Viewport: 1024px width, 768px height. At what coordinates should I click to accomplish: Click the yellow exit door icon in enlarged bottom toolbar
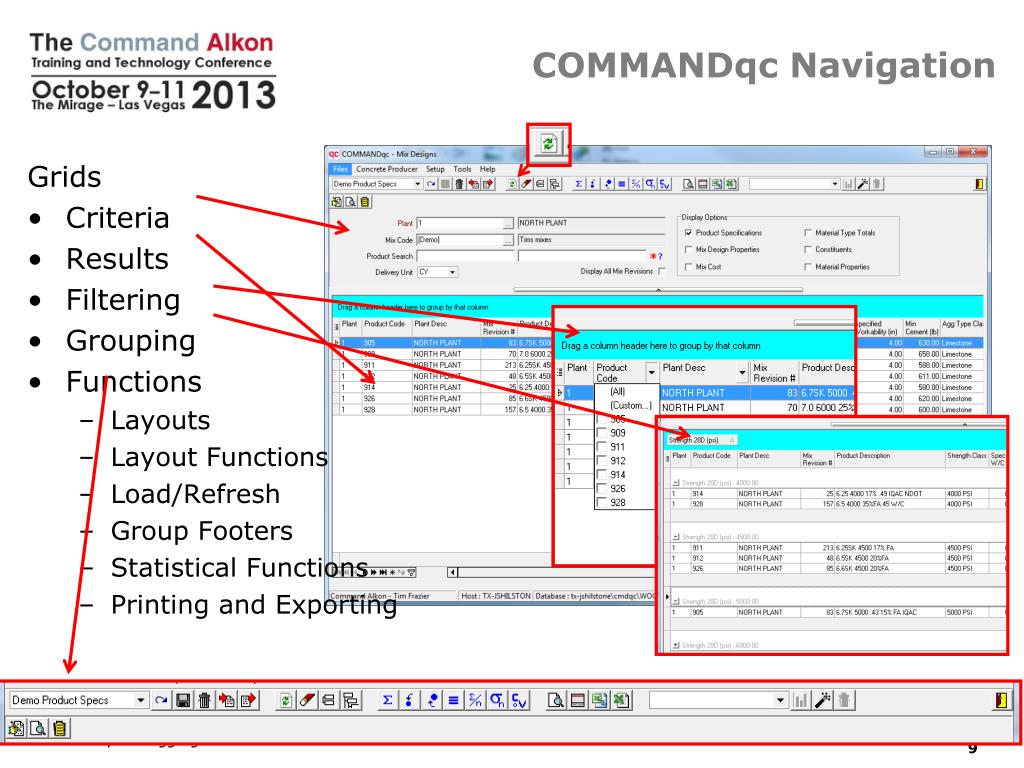pos(1000,700)
